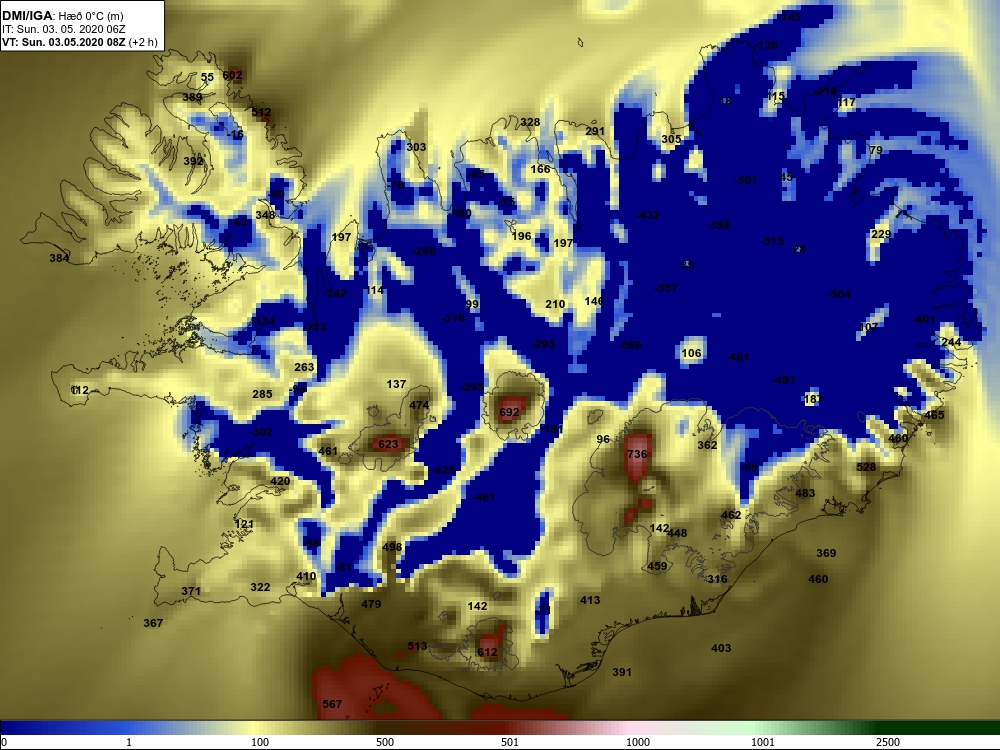Click the 'DMI/IGA: Hæð 0°C (m)' title text
Image resolution: width=1000 pixels, height=750 pixels.
(63, 16)
